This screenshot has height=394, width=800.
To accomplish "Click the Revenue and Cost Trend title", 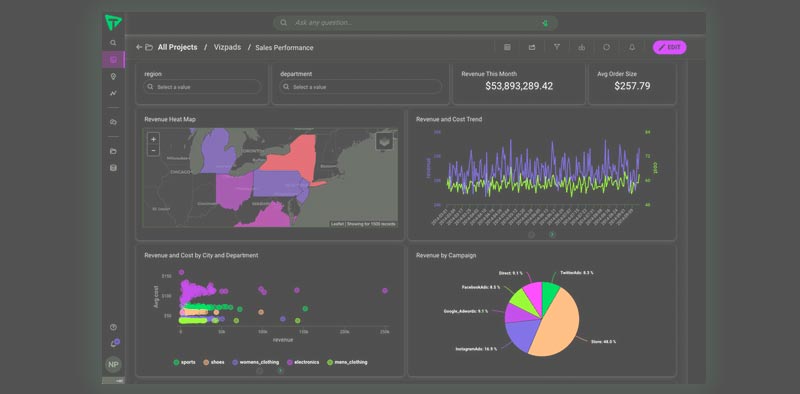I will pos(449,119).
